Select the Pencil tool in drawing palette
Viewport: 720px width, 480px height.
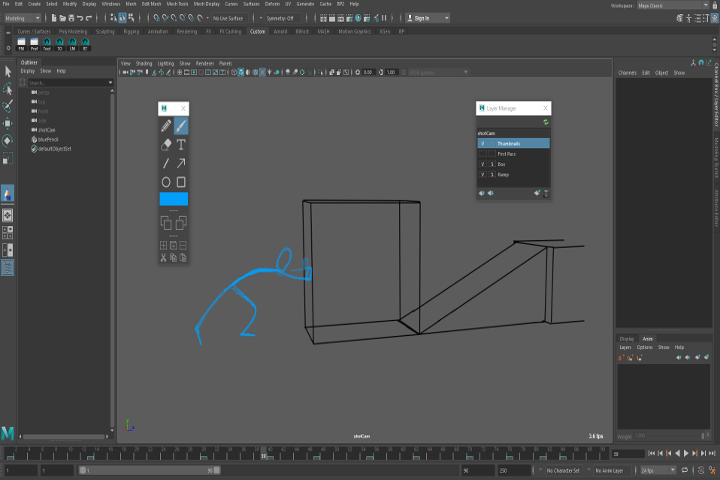pos(166,127)
